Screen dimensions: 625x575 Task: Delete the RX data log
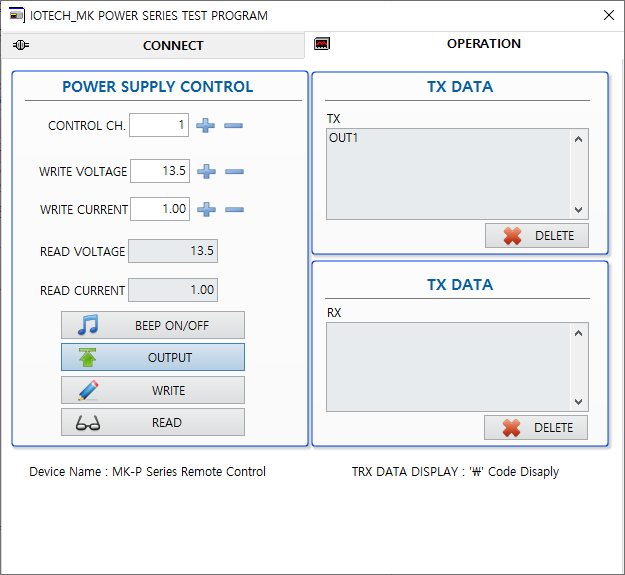(x=536, y=427)
